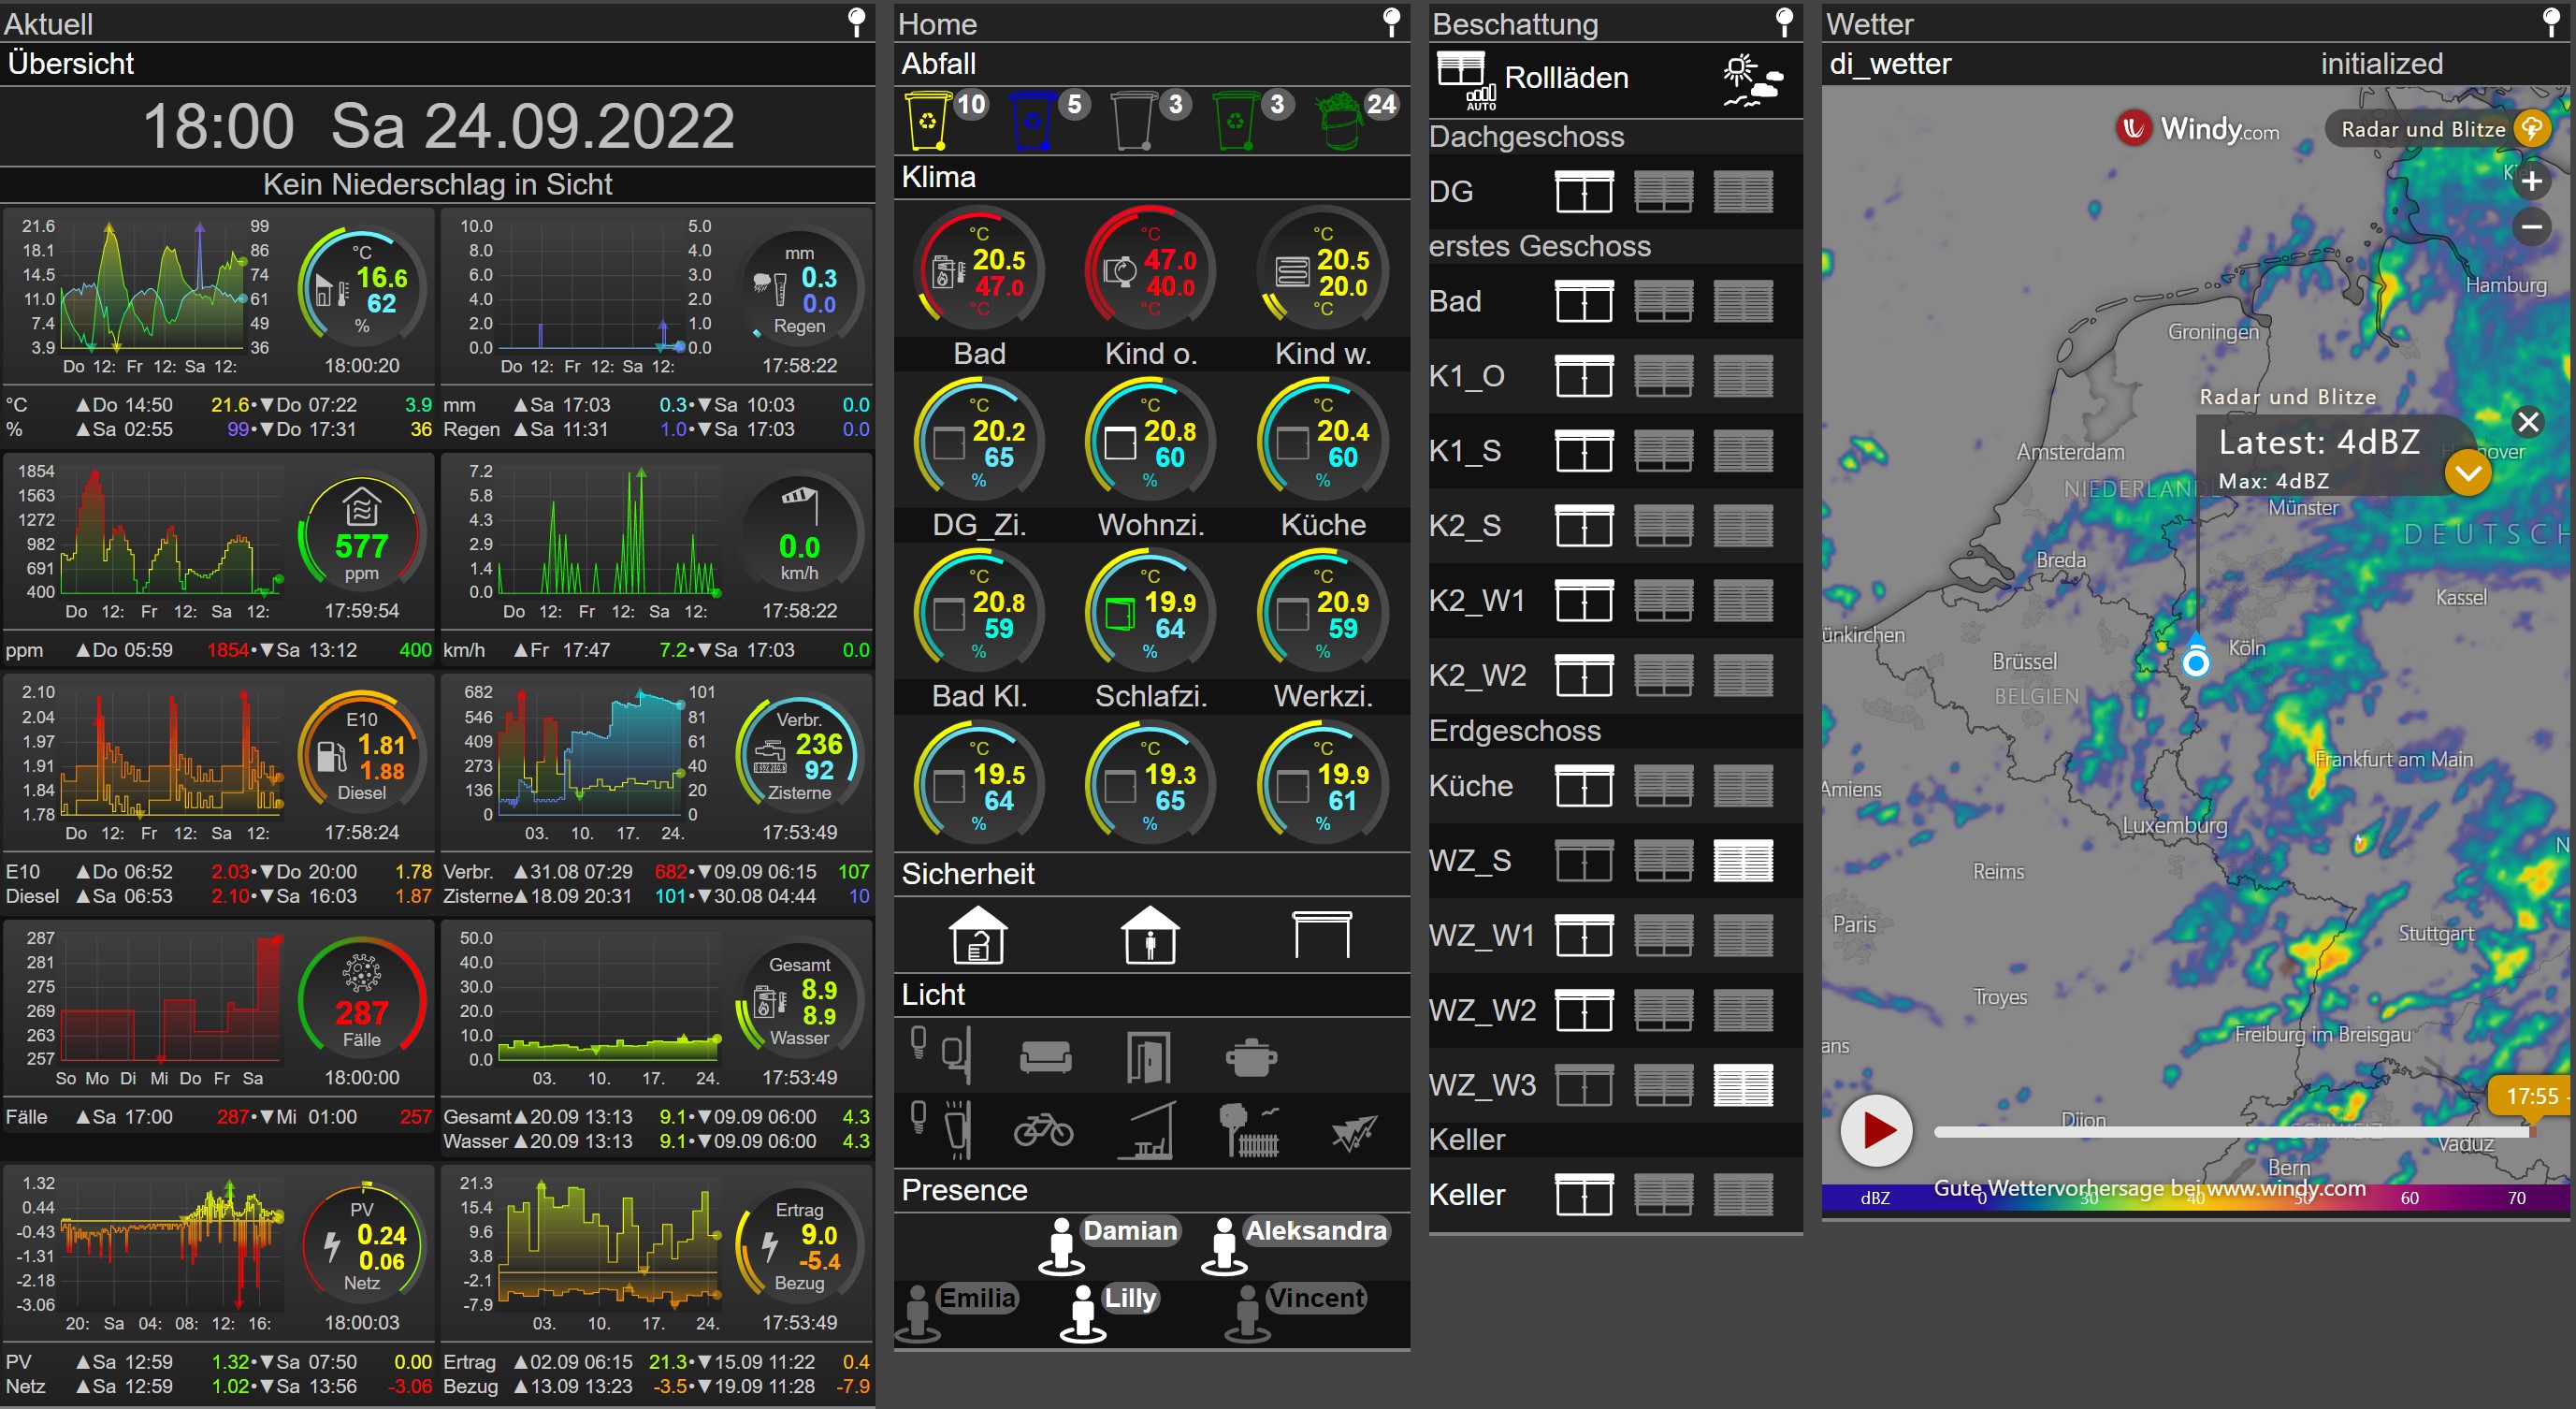Click the house-with-person security icon

point(1150,935)
